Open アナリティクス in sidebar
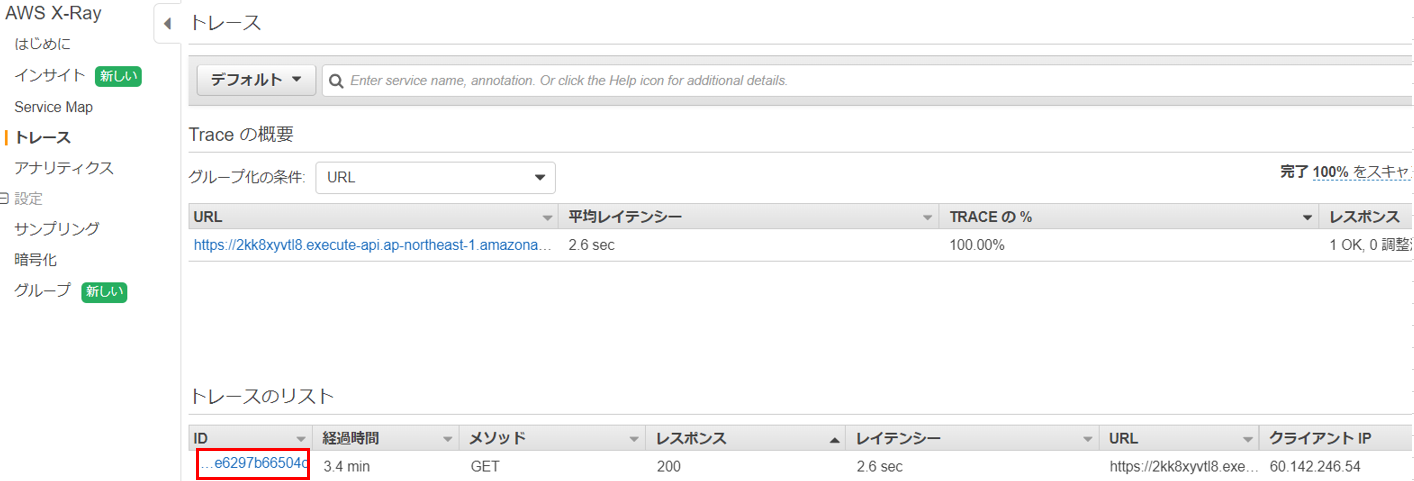The width and height of the screenshot is (1414, 481). tap(64, 168)
